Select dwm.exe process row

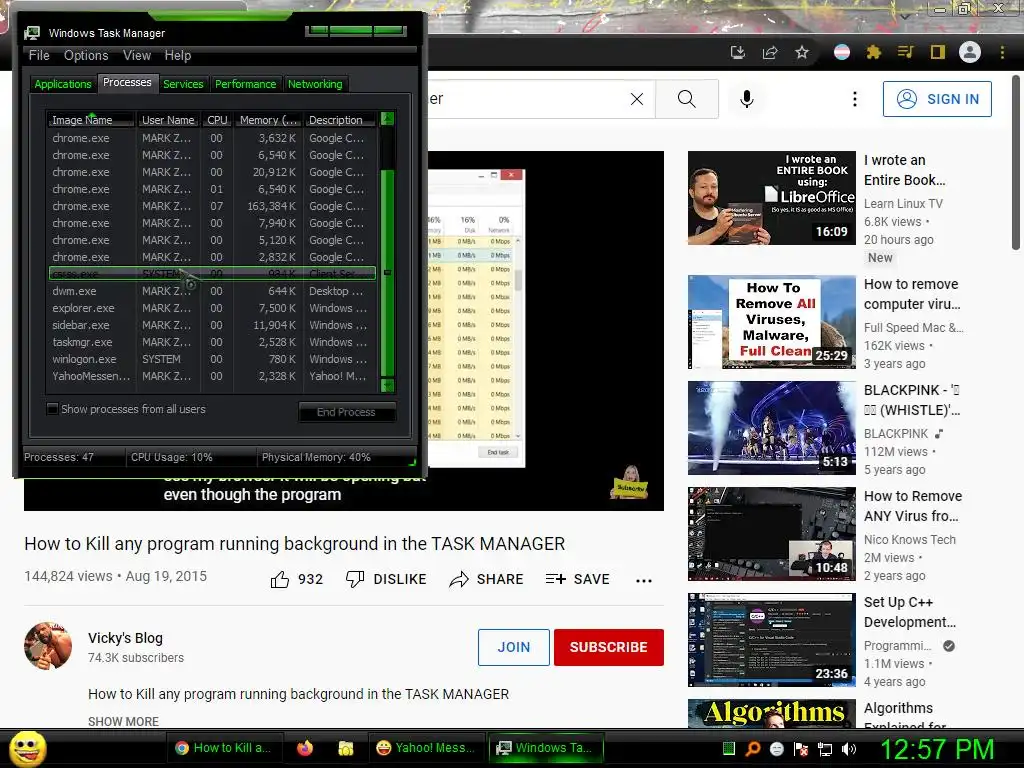(x=213, y=291)
